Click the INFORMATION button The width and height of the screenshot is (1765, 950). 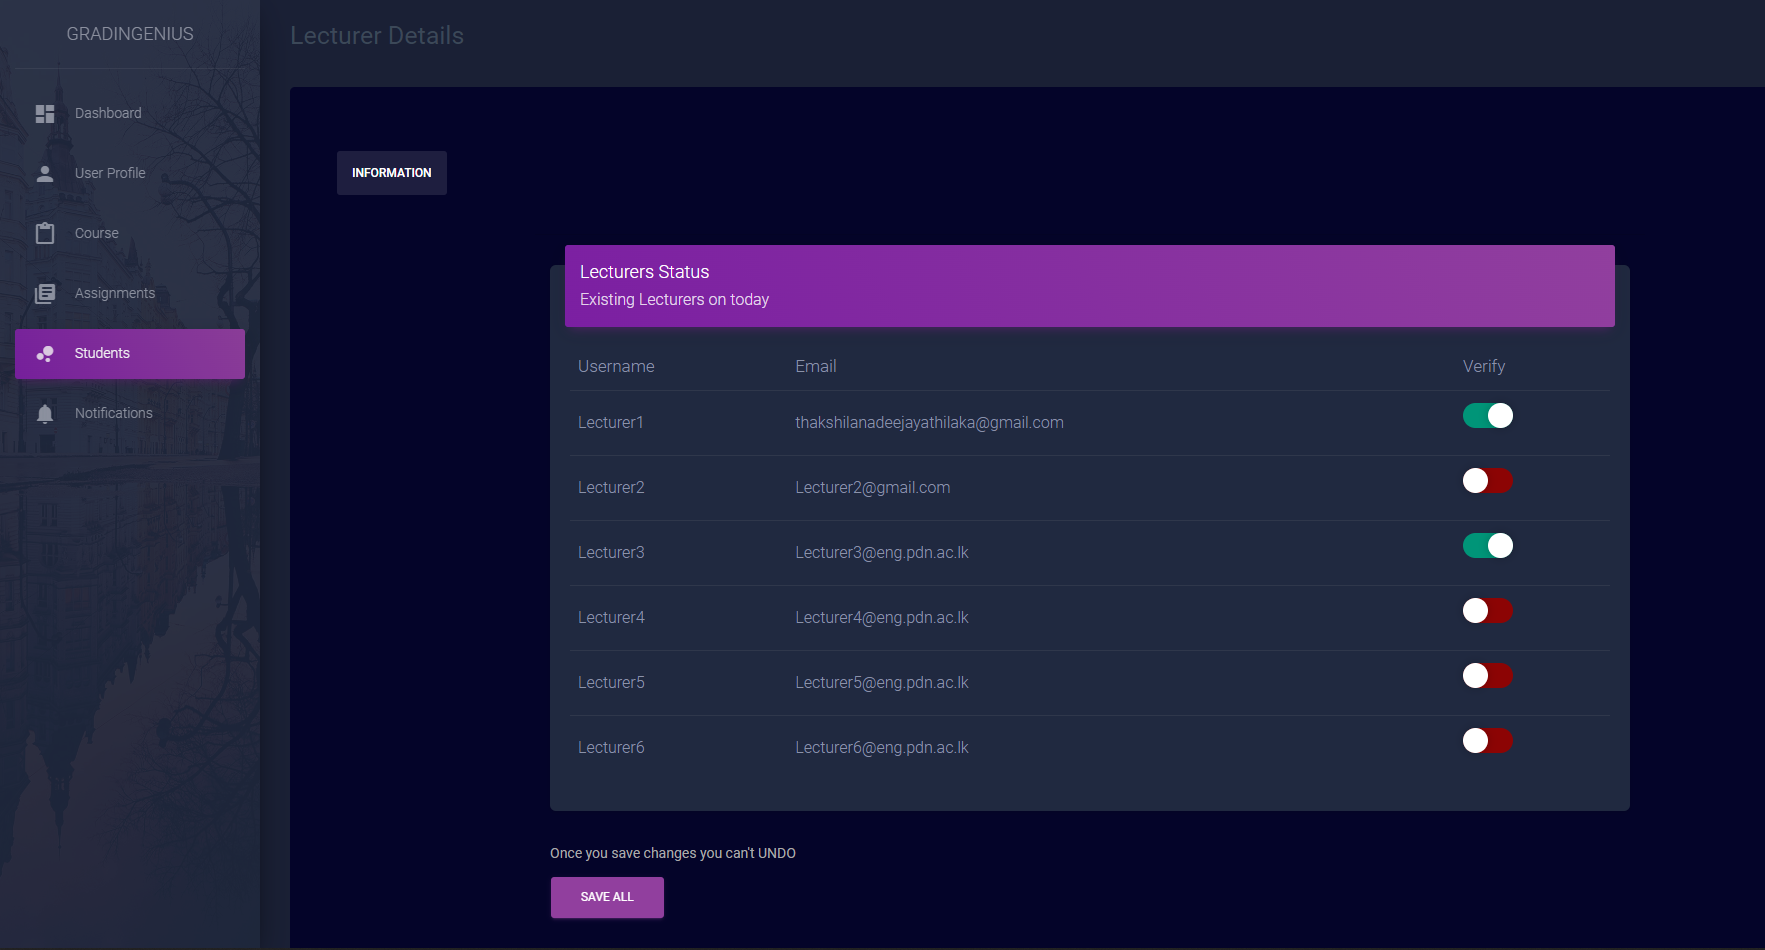point(392,173)
